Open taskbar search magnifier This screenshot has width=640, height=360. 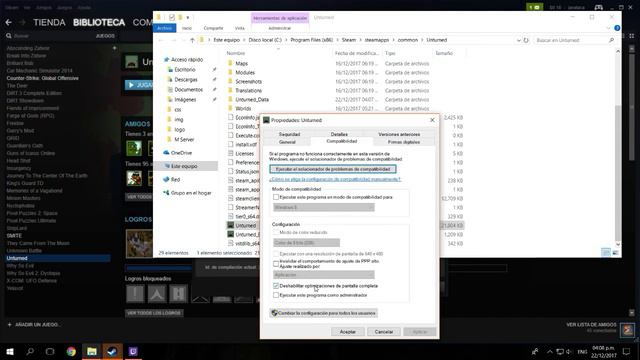30,351
